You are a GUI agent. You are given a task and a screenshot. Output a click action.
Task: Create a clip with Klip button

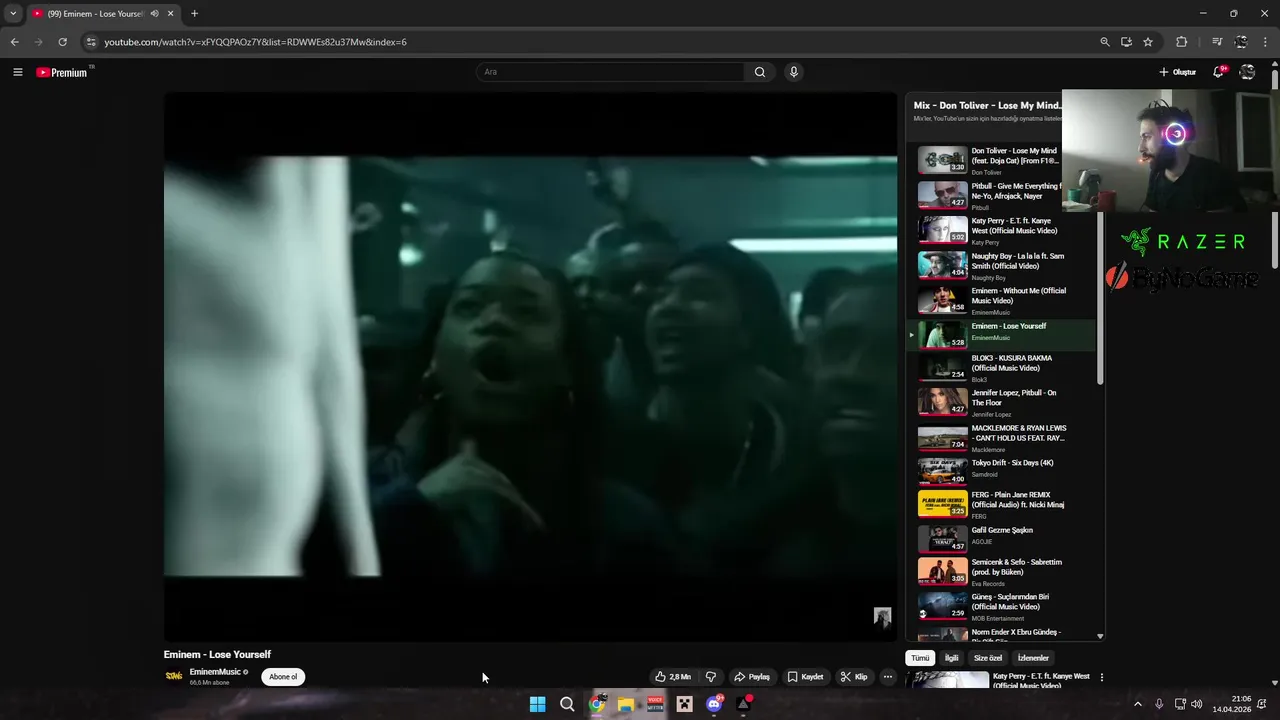click(854, 677)
